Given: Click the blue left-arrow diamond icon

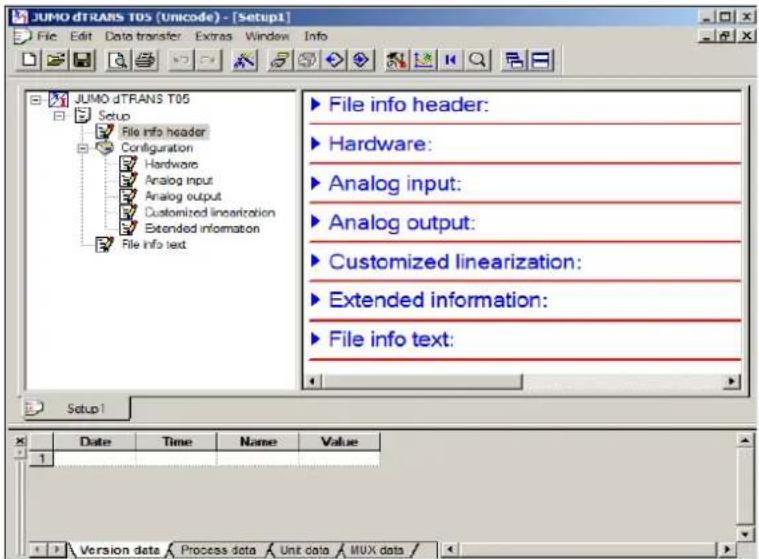Looking at the screenshot, I should tap(334, 60).
